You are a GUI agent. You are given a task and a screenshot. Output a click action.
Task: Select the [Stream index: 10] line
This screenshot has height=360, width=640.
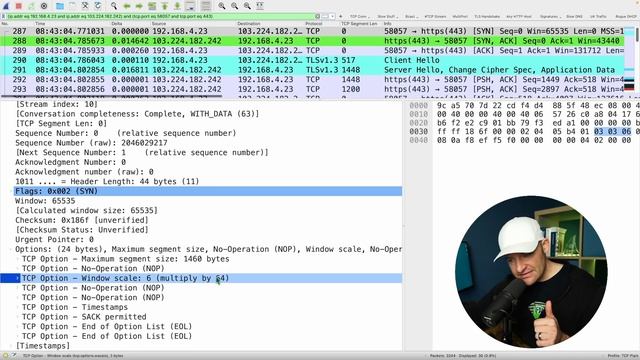[56, 104]
